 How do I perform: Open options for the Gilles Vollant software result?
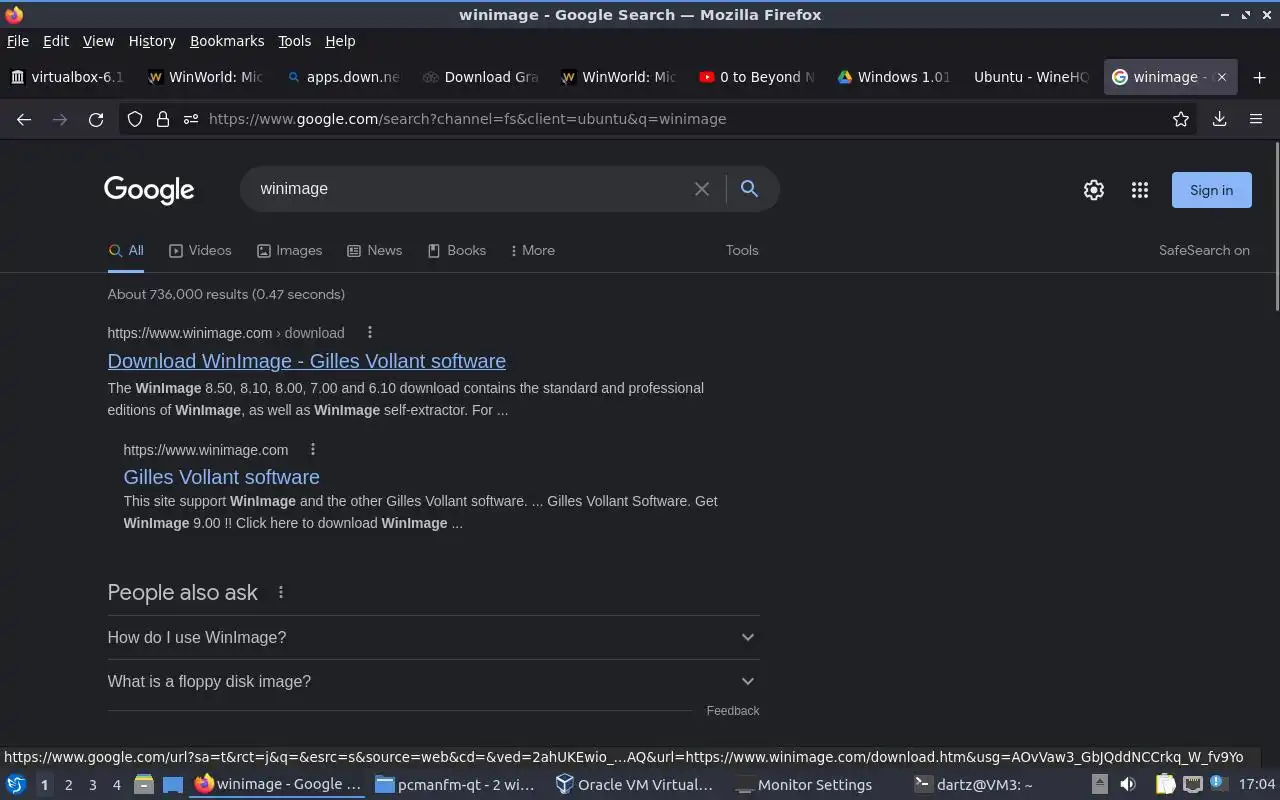pos(313,450)
